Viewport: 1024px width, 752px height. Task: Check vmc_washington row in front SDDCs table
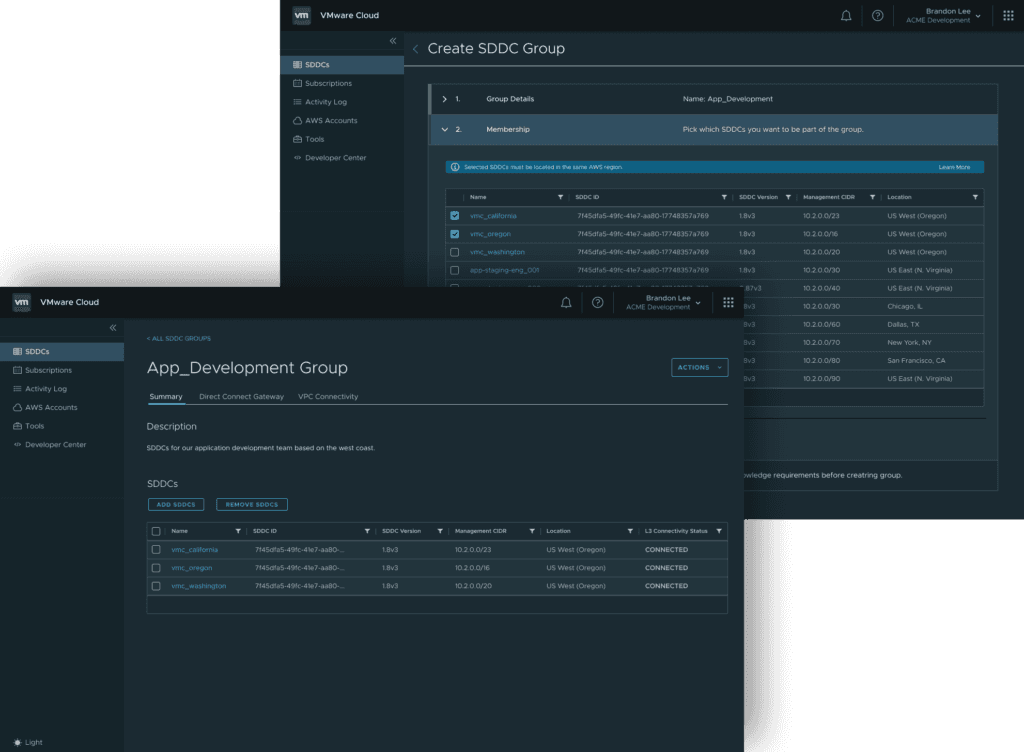156,586
